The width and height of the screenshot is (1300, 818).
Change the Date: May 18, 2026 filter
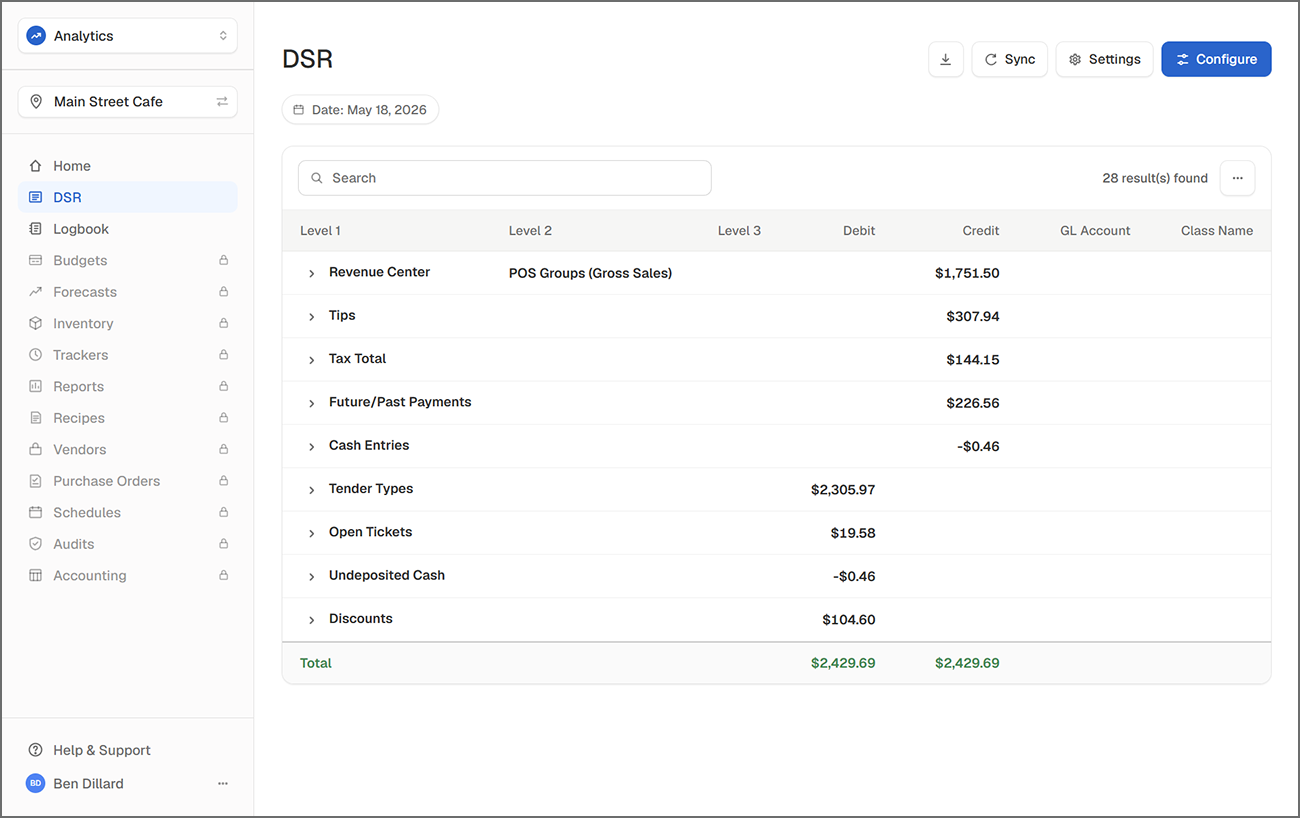[x=360, y=110]
